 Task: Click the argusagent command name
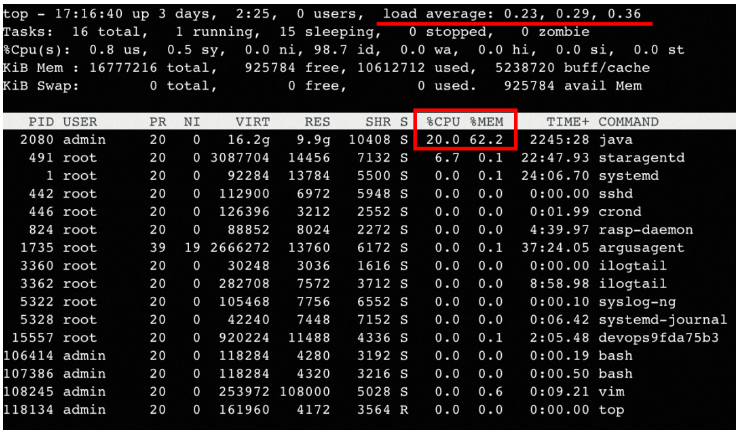(641, 248)
